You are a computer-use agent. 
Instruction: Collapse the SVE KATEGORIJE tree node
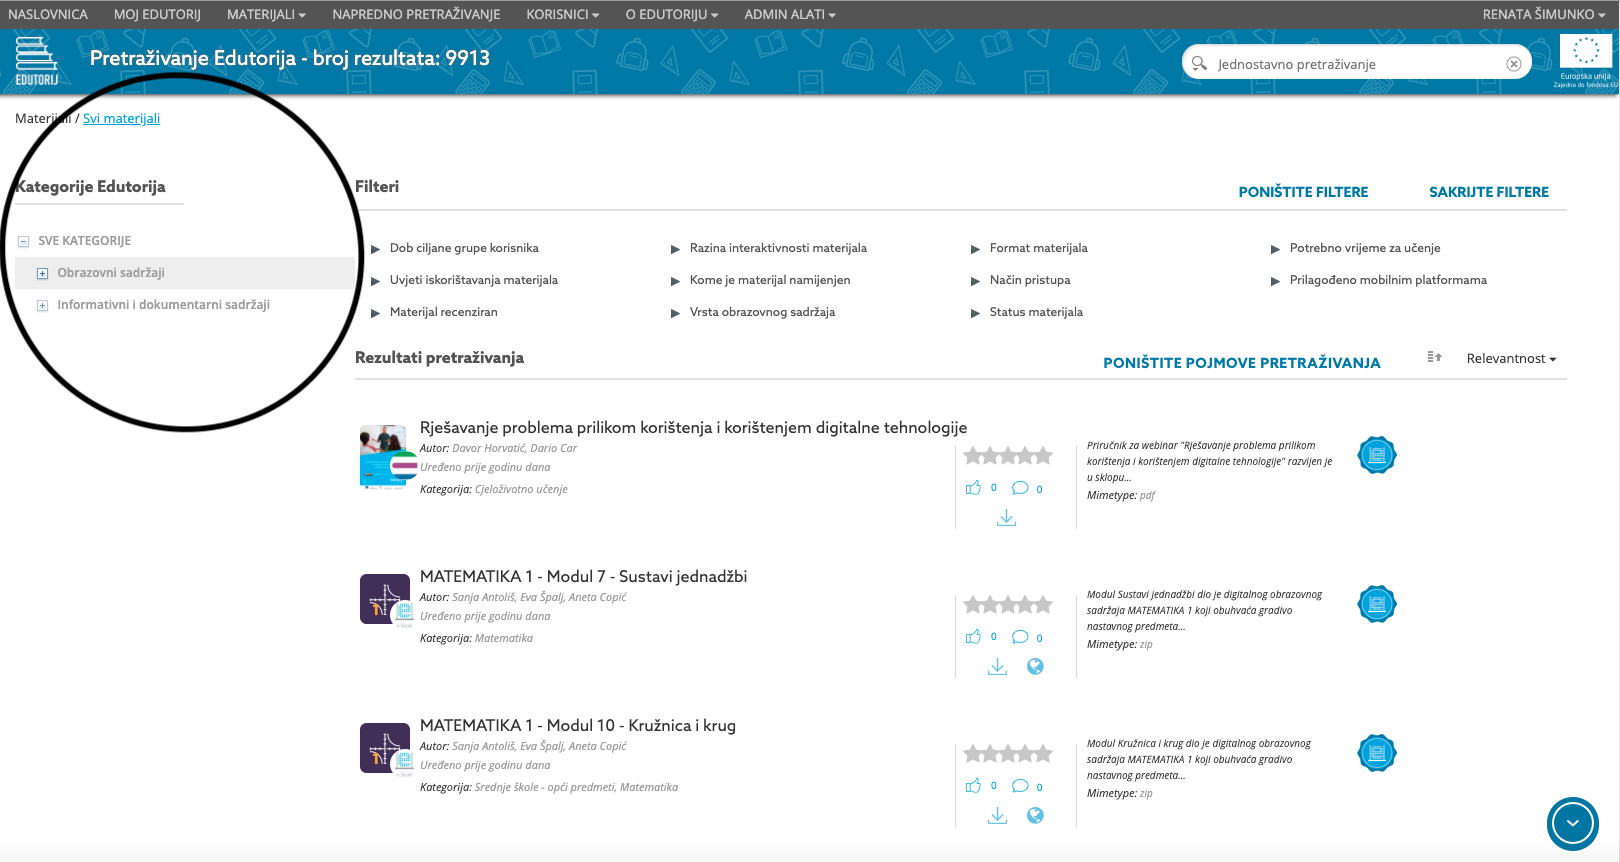[x=23, y=241]
